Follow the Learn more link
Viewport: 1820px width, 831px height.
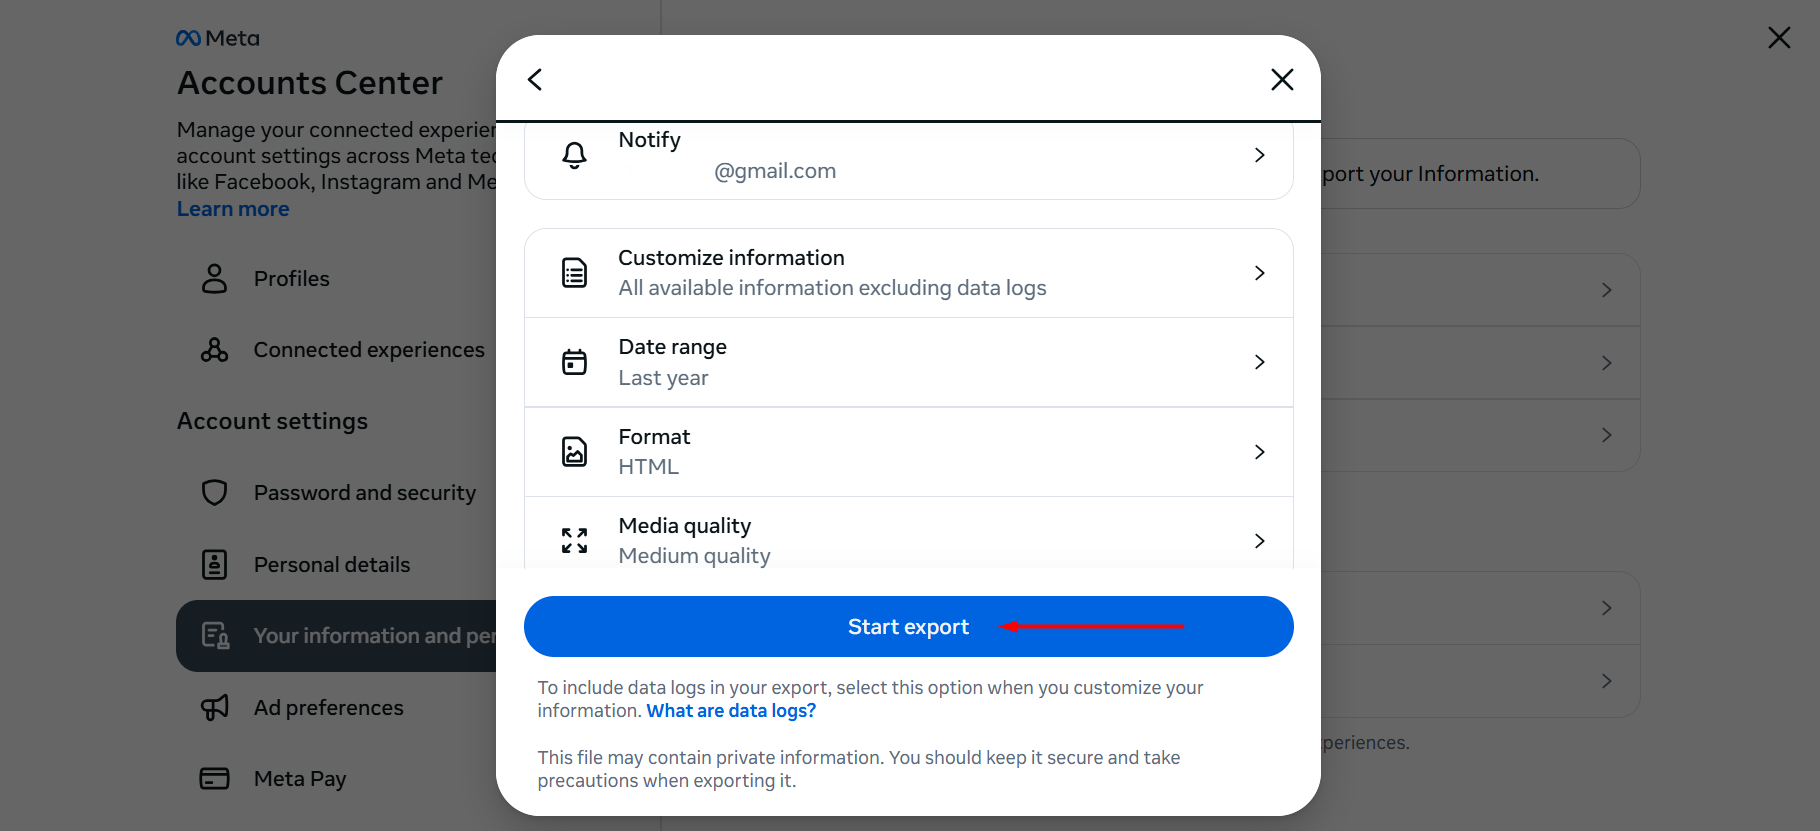point(233,209)
